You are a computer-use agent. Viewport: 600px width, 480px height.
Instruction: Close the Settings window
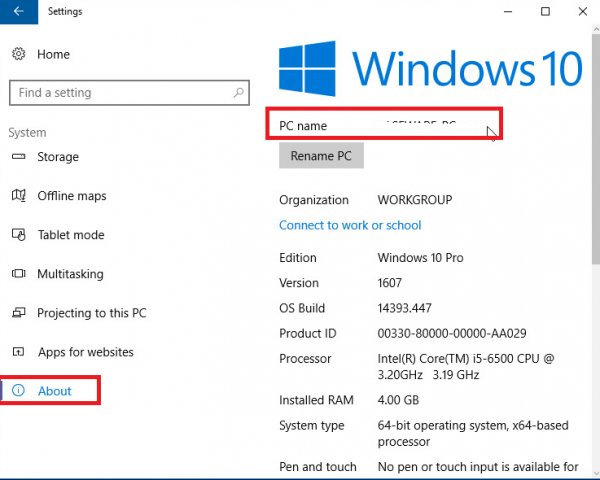pos(582,11)
